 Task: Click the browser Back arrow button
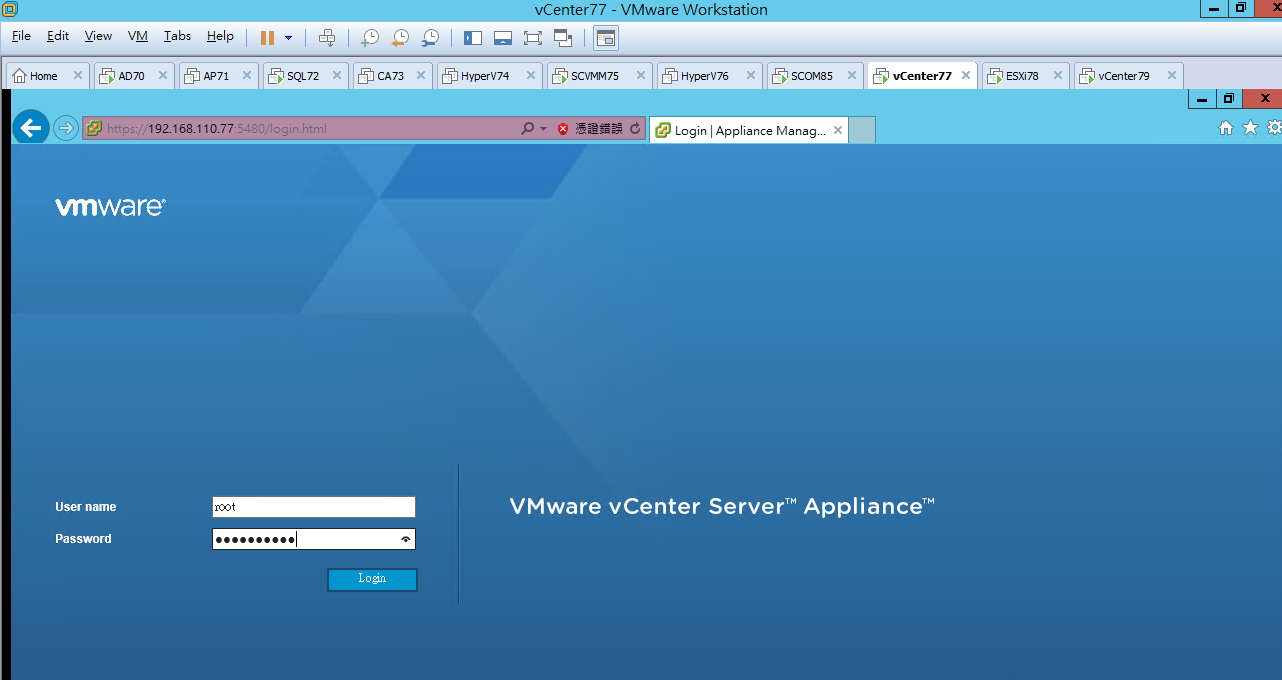[31, 128]
